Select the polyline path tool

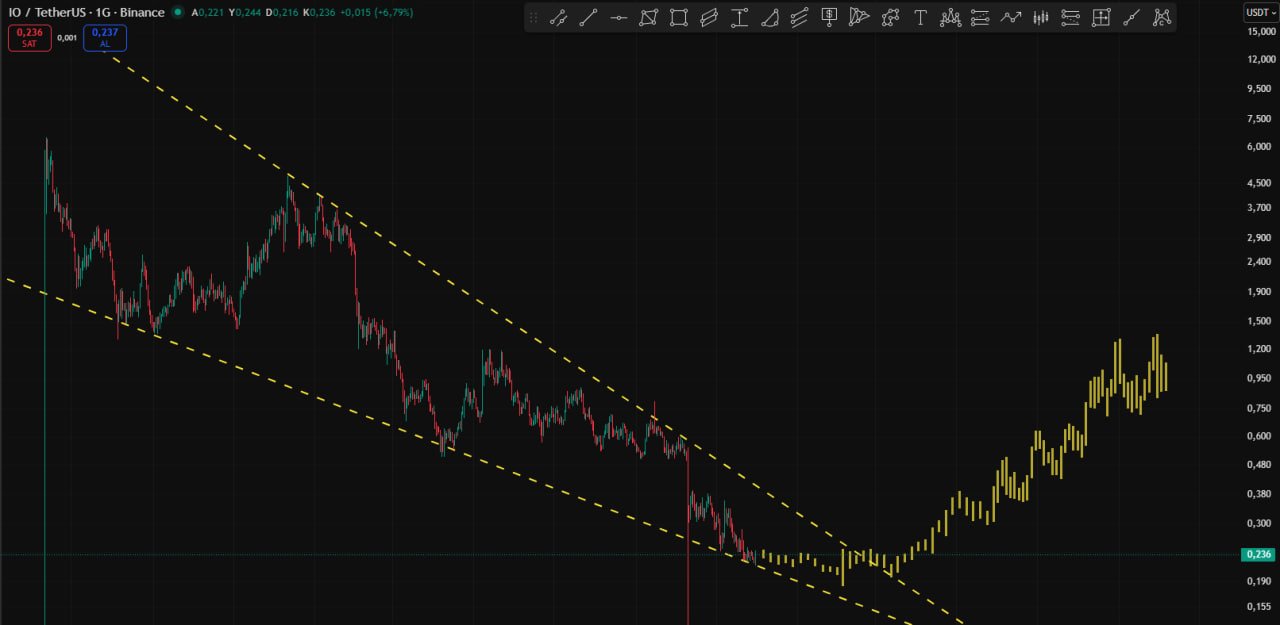[x=890, y=17]
